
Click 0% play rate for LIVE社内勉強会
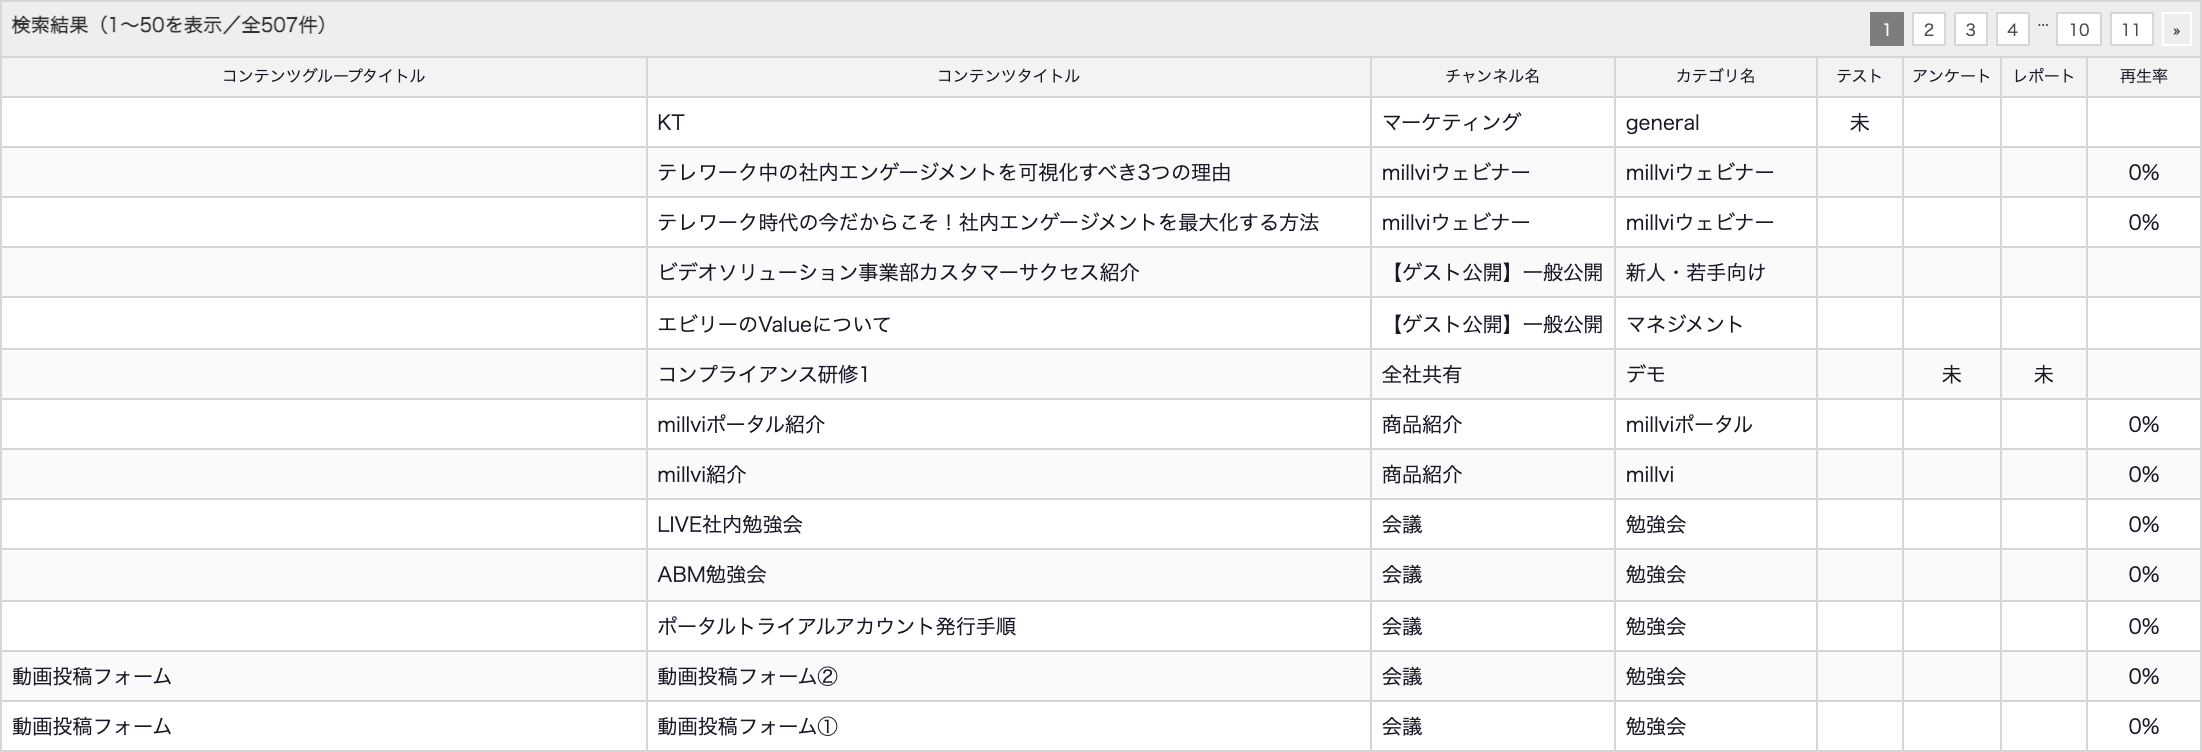(2143, 524)
